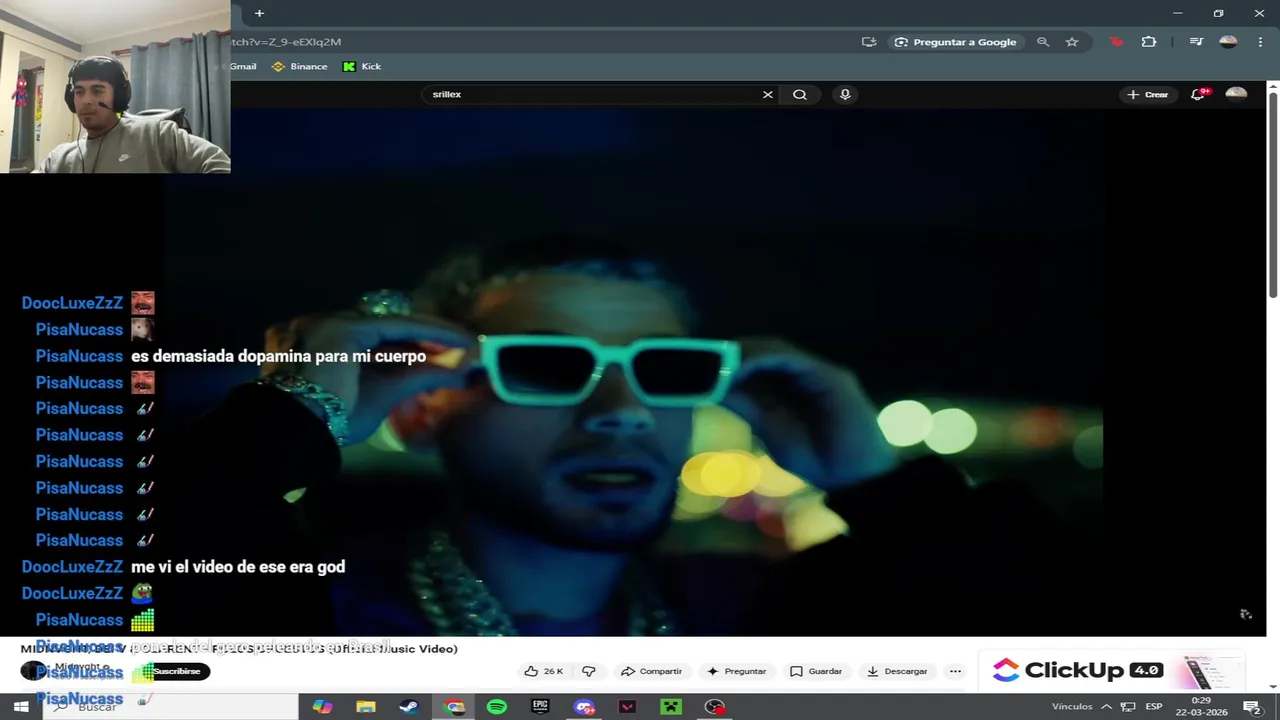The image size is (1280, 720).
Task: Click the Suscribirse button
Action: point(177,671)
